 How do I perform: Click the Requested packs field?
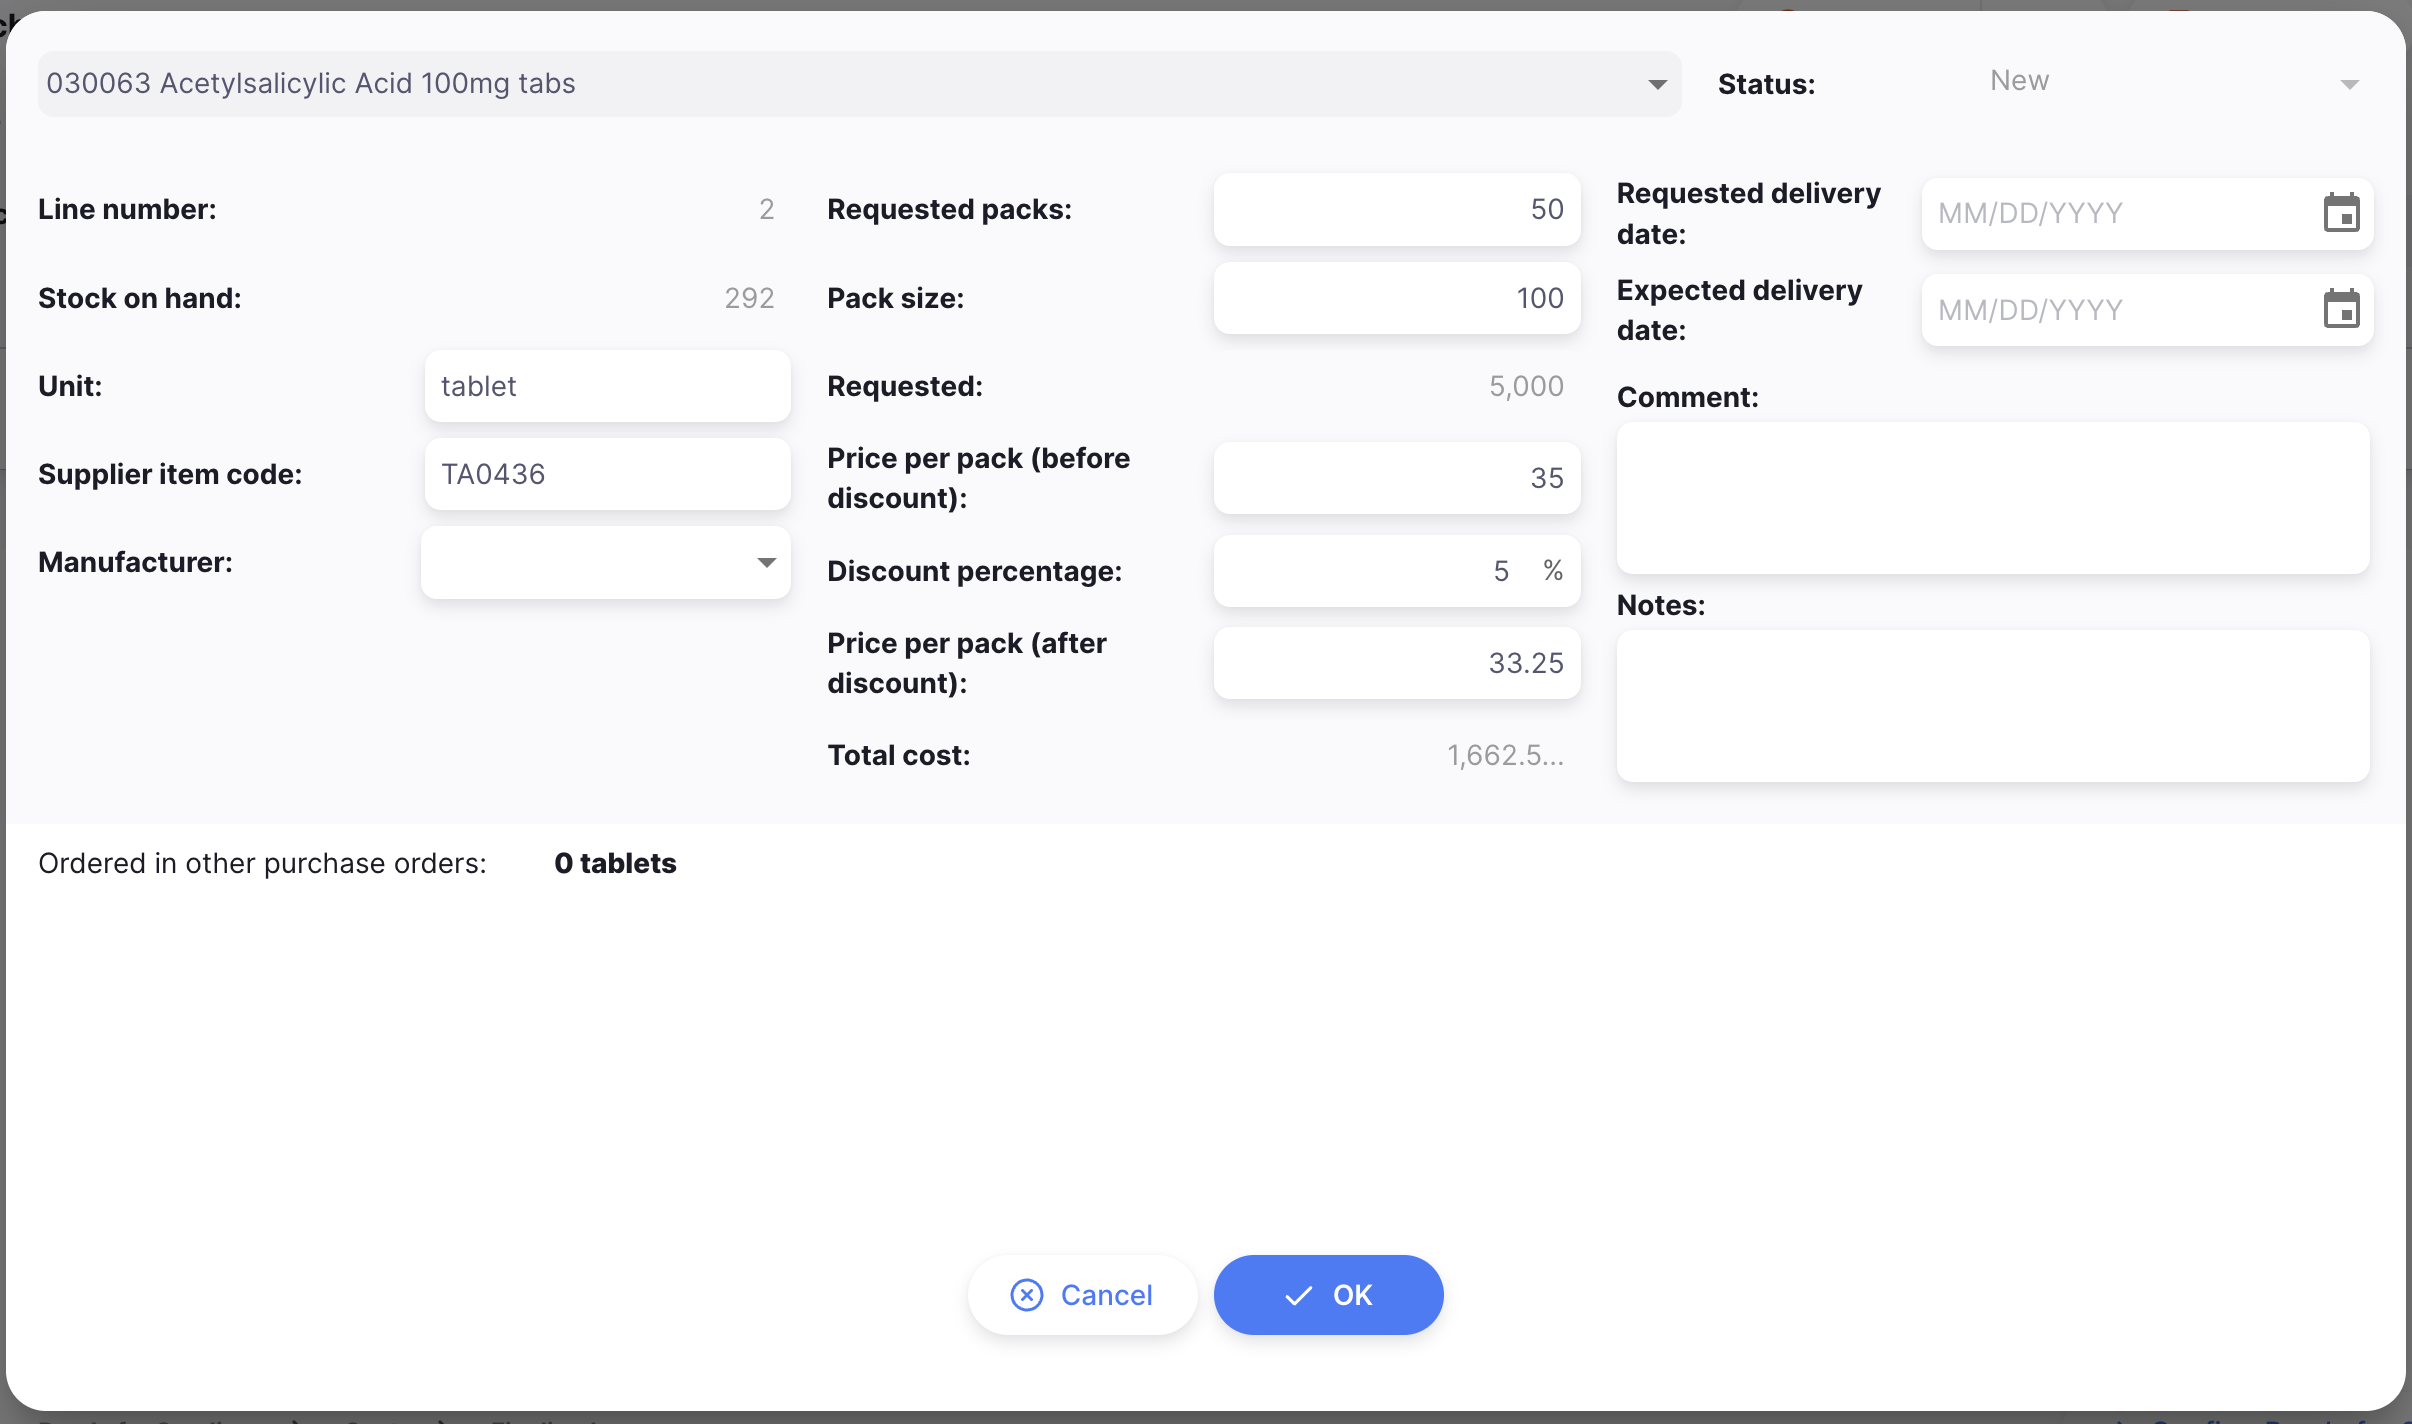[x=1395, y=209]
